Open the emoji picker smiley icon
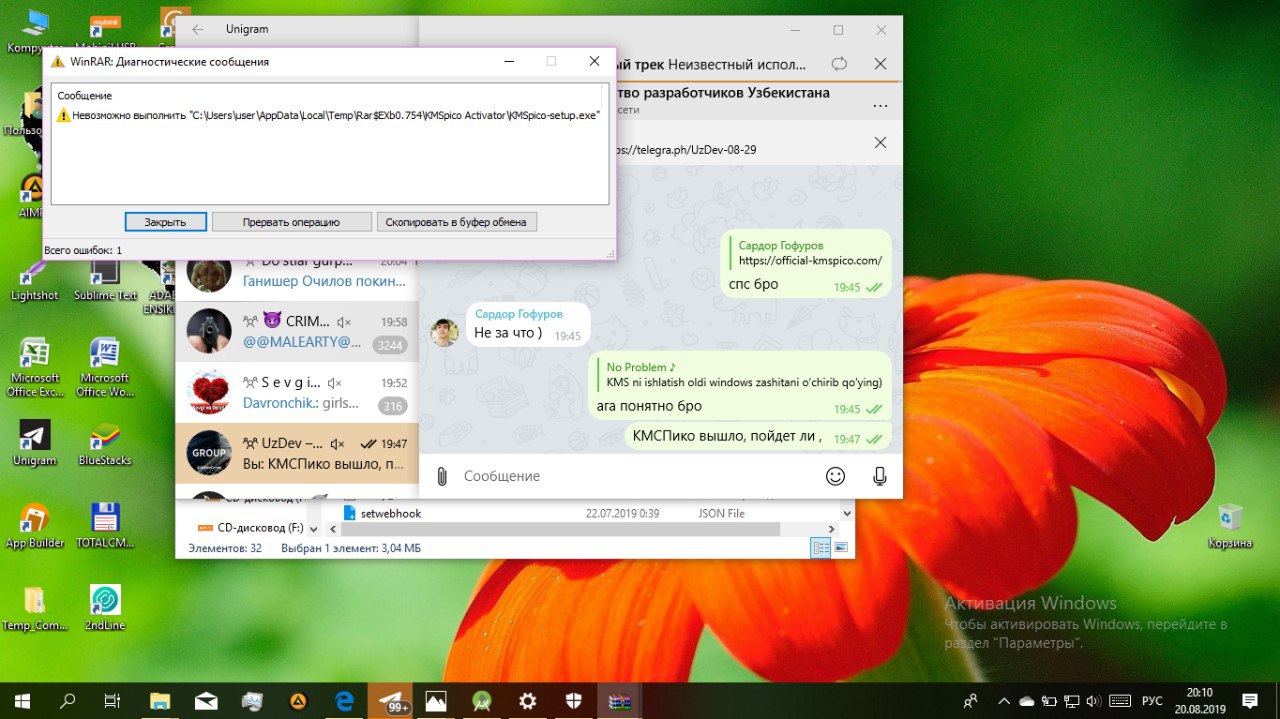The image size is (1280, 719). [x=835, y=476]
